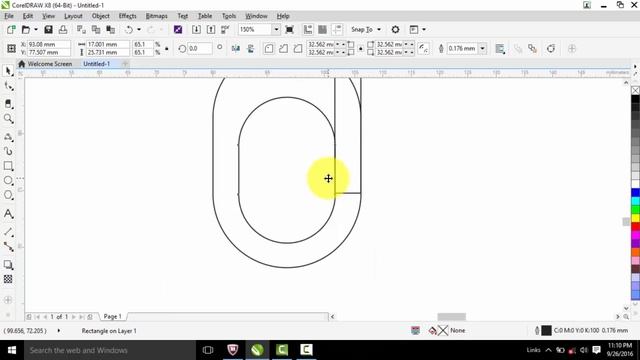Toggle Show Guidelines button
This screenshot has width=640, height=360.
(337, 29)
